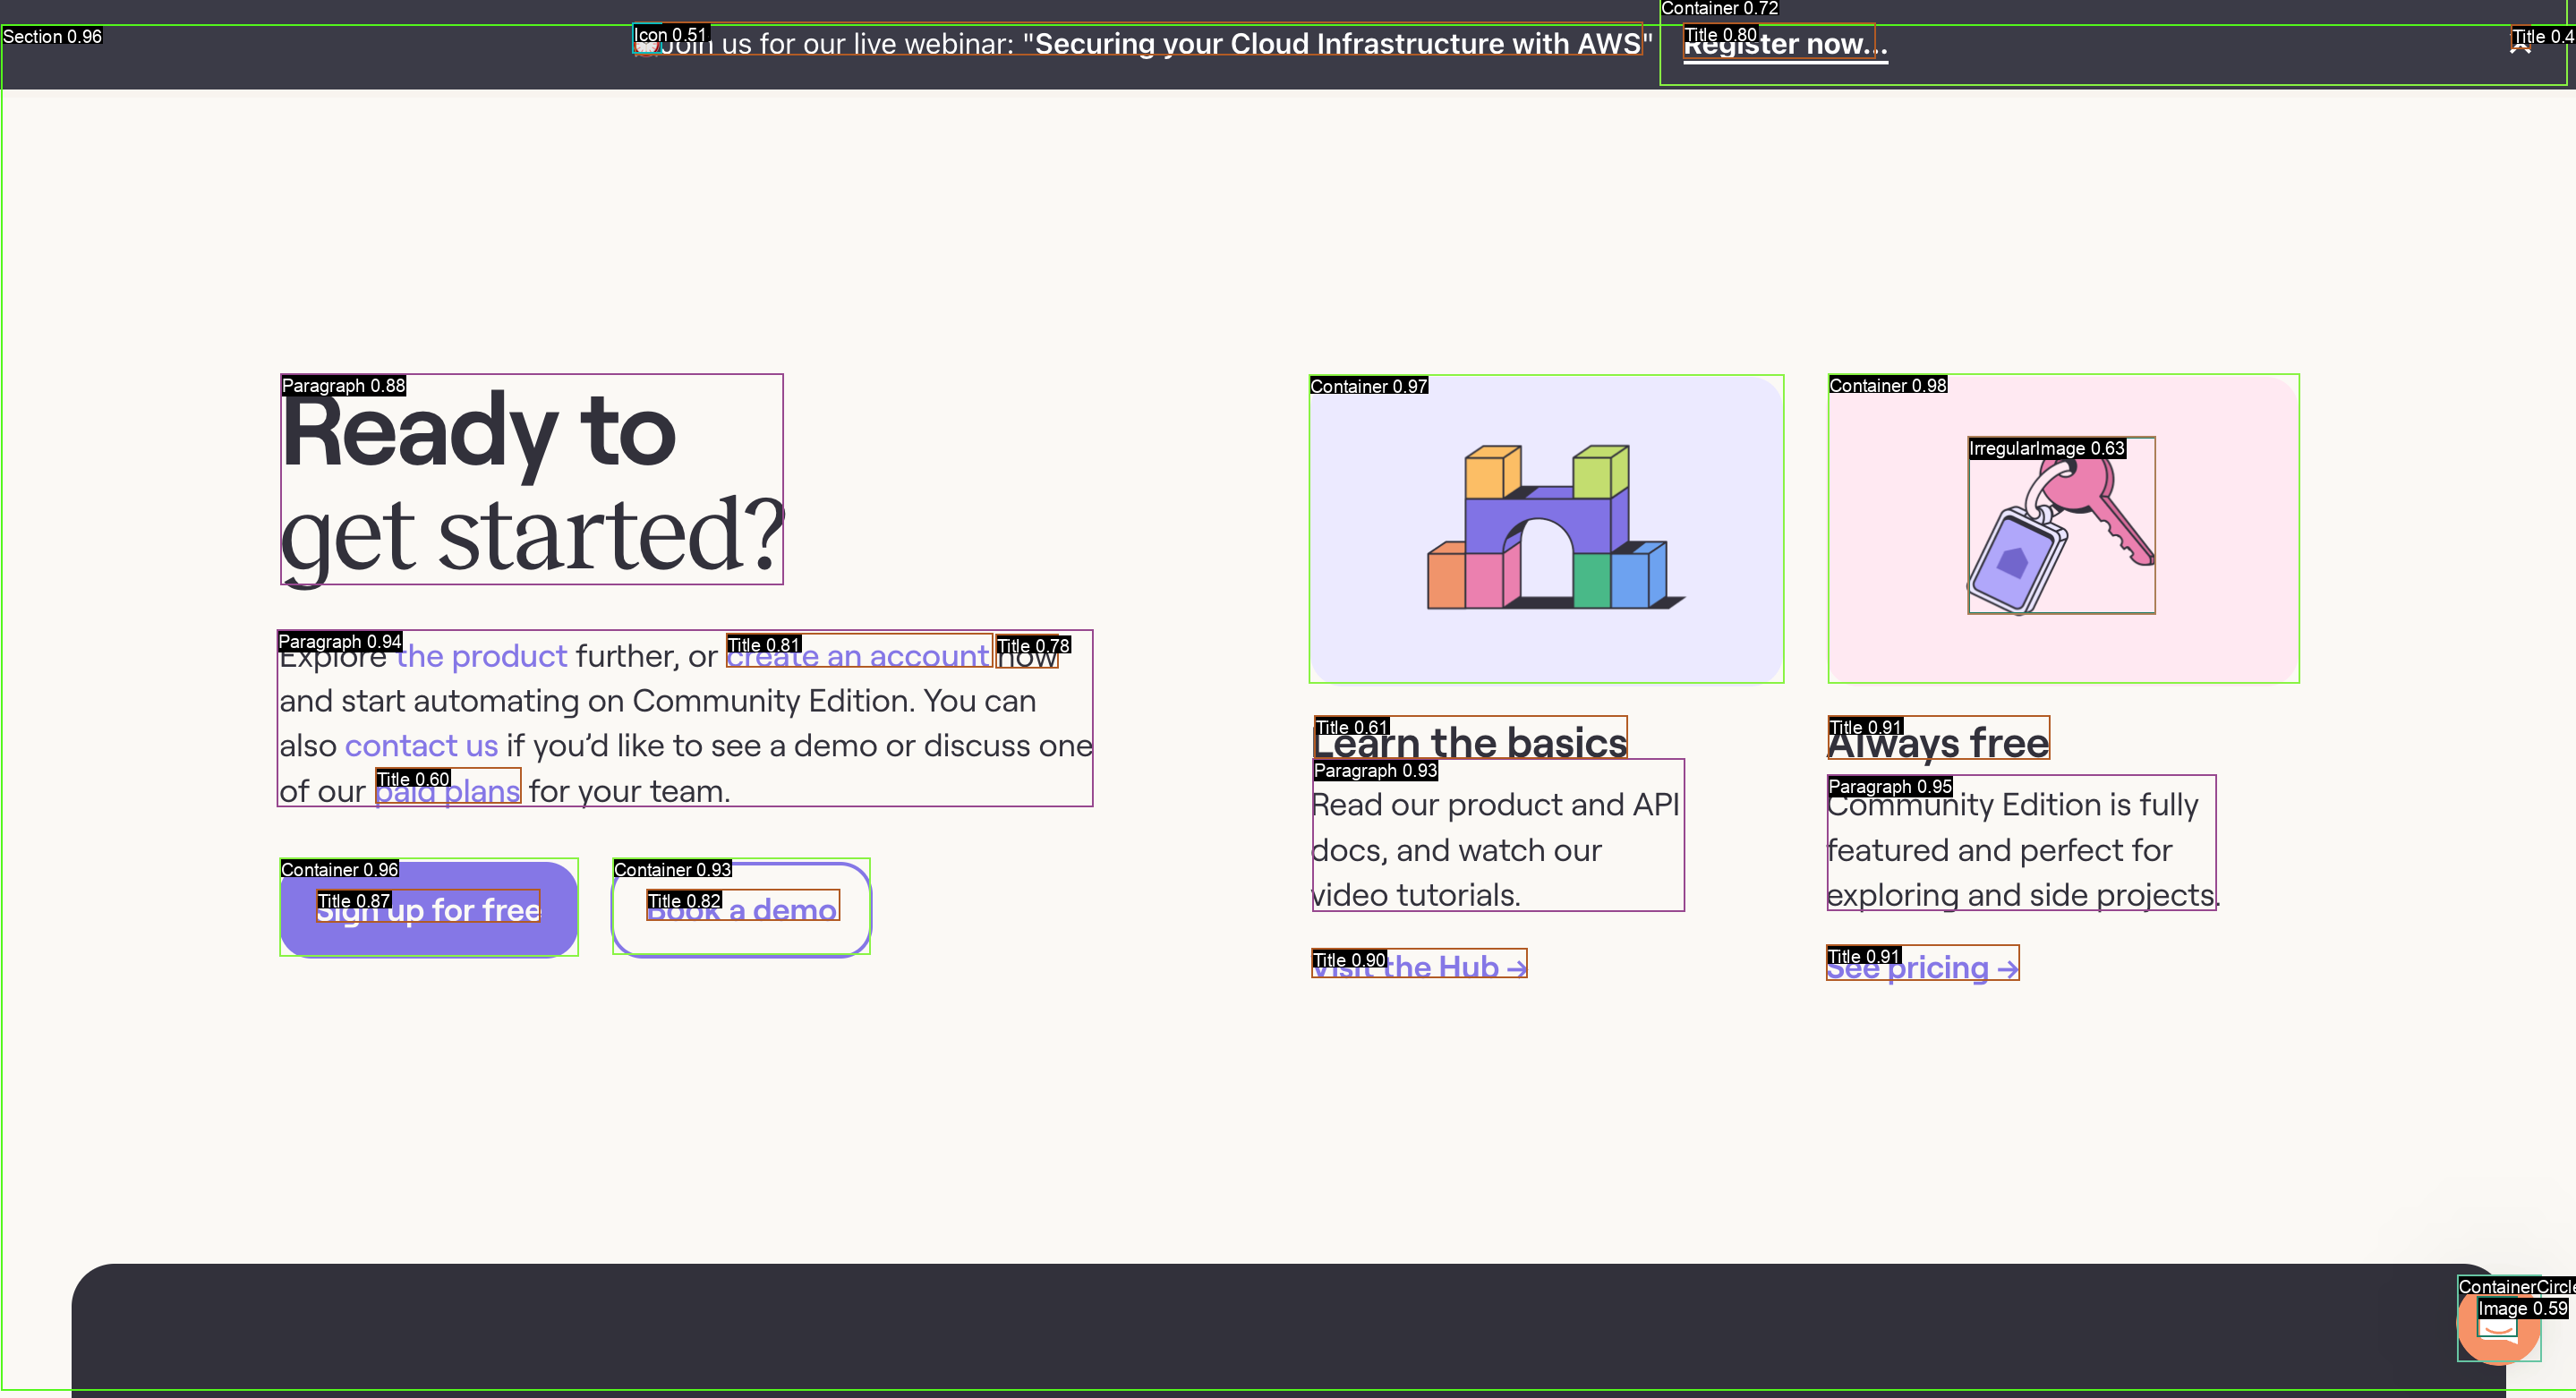The width and height of the screenshot is (2576, 1398).
Task: Open the 'contact us' link
Action: [x=421, y=746]
